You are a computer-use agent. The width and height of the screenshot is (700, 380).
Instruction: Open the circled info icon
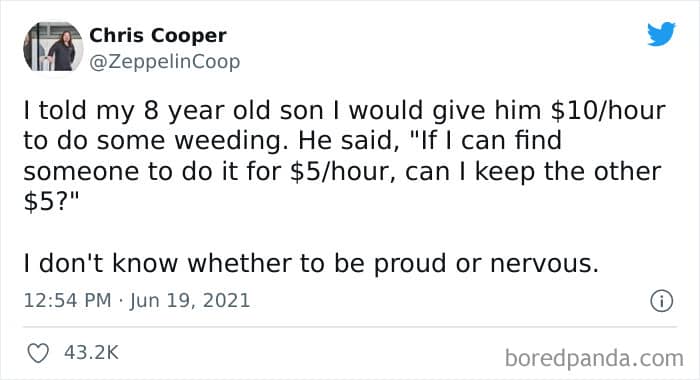tap(661, 301)
